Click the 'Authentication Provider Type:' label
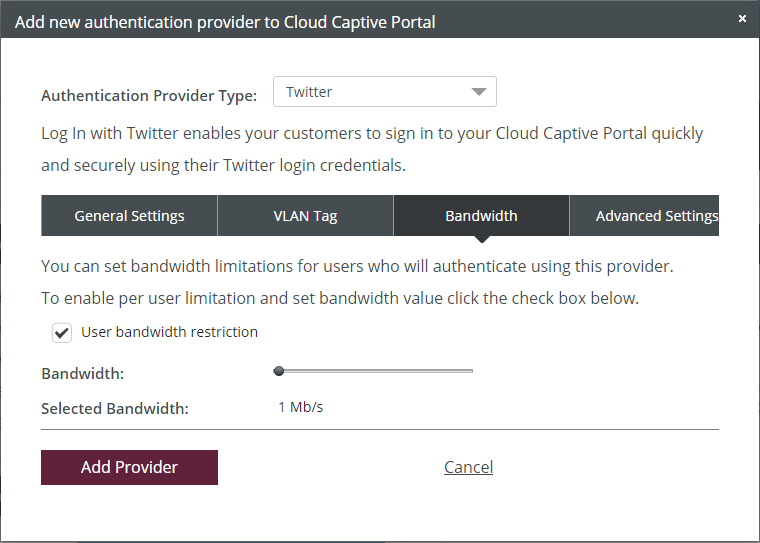The height and width of the screenshot is (543, 760). (149, 96)
